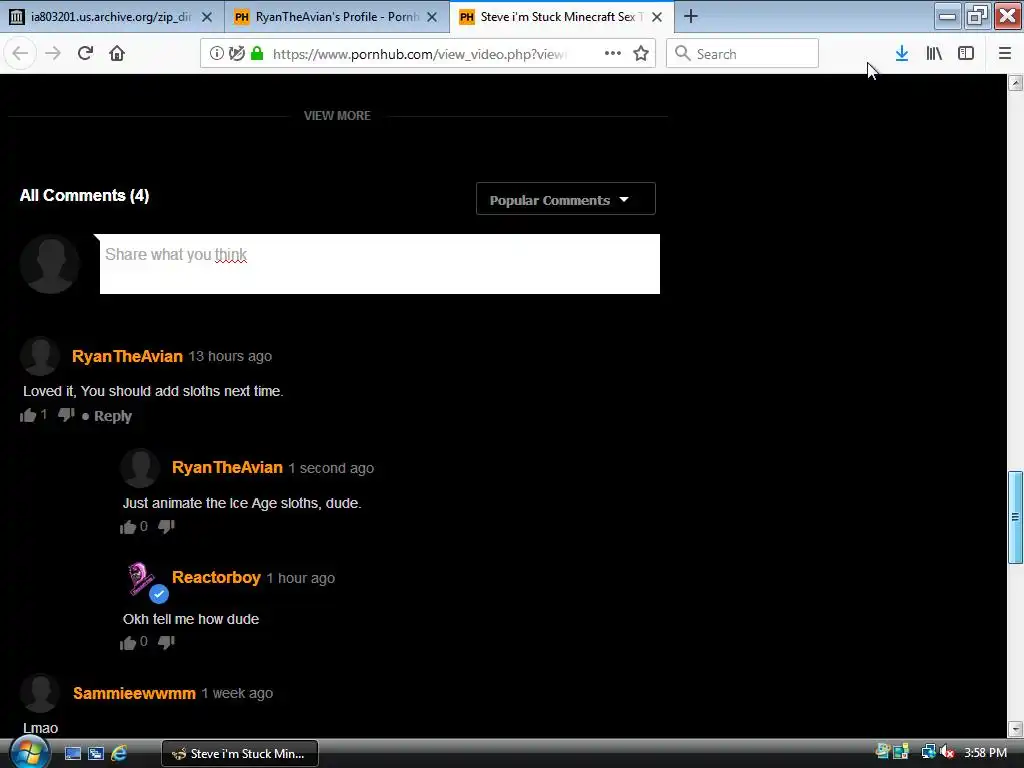Open tracking protection shield icon

237,54
